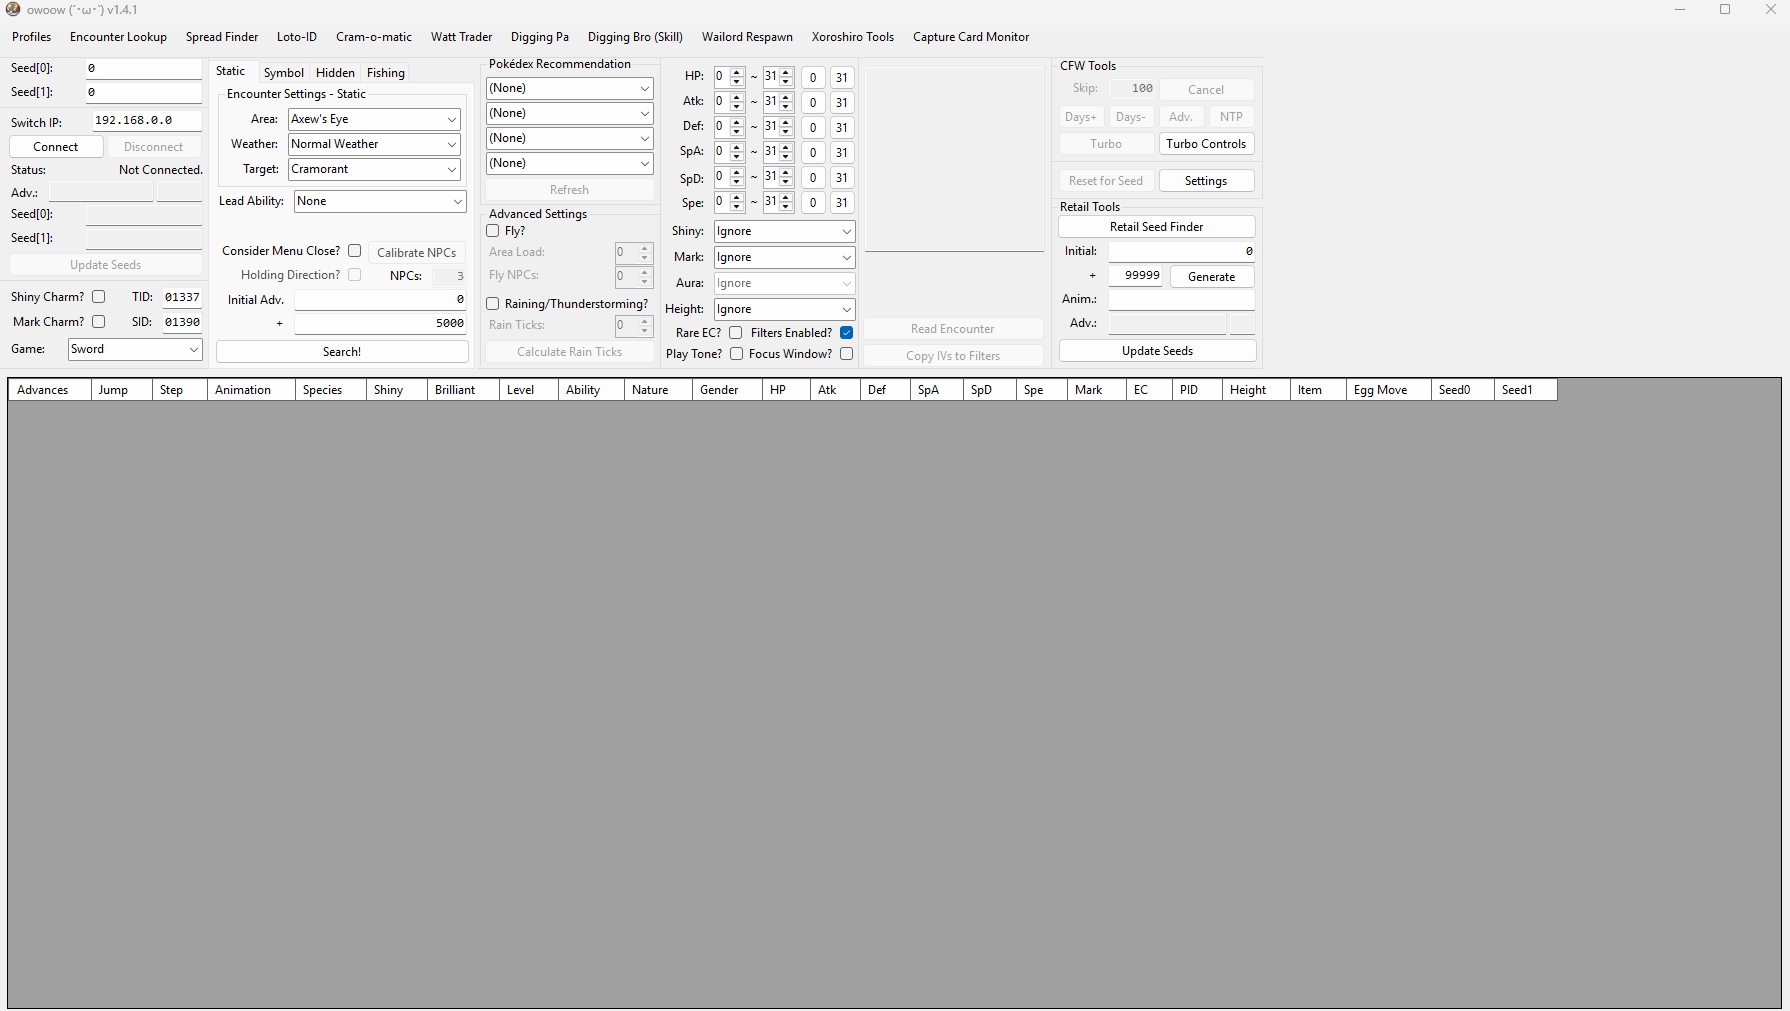Expand the Weather dropdown
1790x1011 pixels.
pyautogui.click(x=374, y=144)
